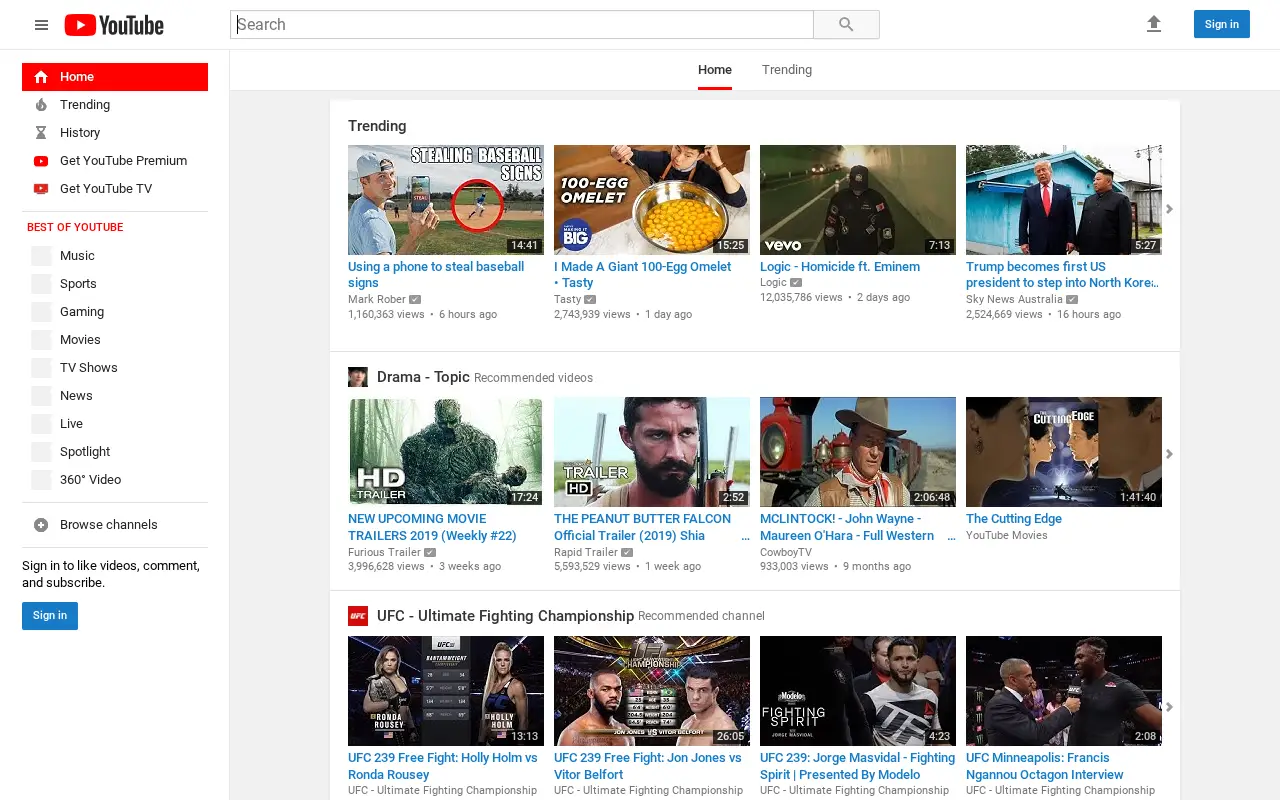Select History in the sidebar
The width and height of the screenshot is (1280, 800).
(x=115, y=133)
